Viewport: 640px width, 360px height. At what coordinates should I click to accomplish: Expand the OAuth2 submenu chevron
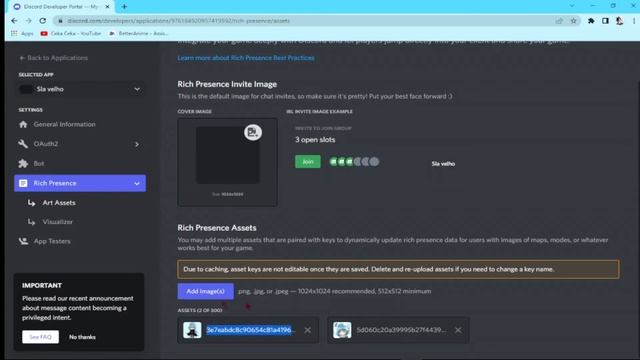point(137,144)
